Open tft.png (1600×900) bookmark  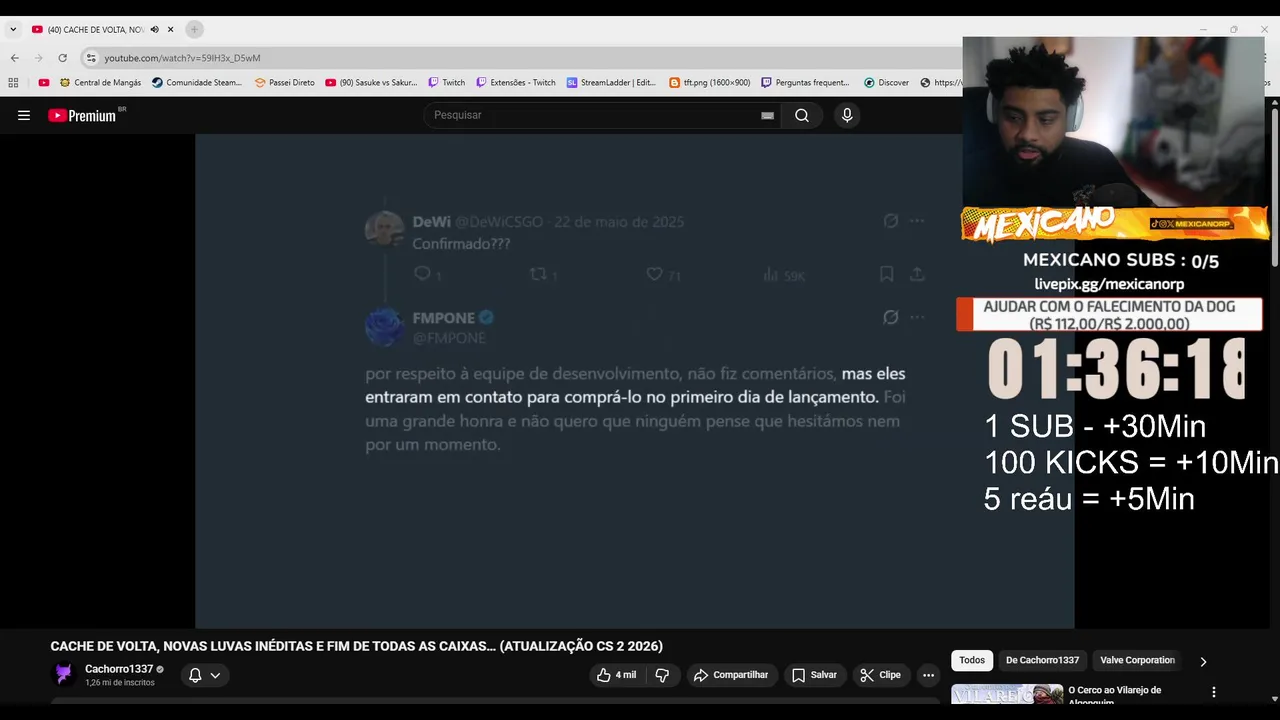(709, 83)
